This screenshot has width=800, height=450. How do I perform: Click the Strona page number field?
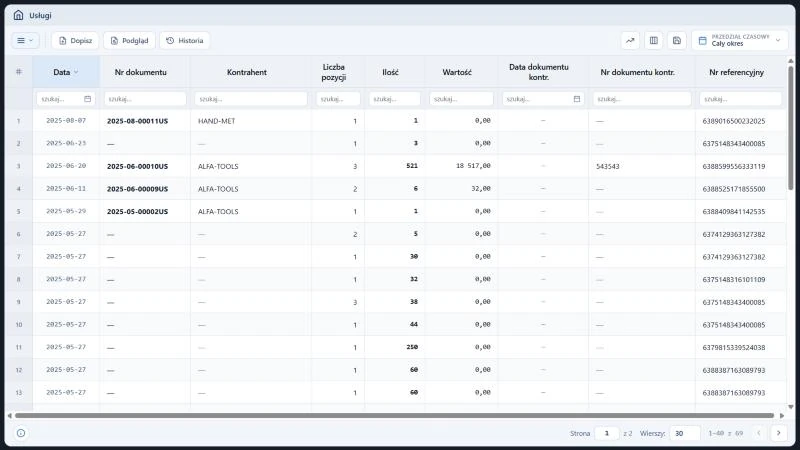pyautogui.click(x=607, y=433)
